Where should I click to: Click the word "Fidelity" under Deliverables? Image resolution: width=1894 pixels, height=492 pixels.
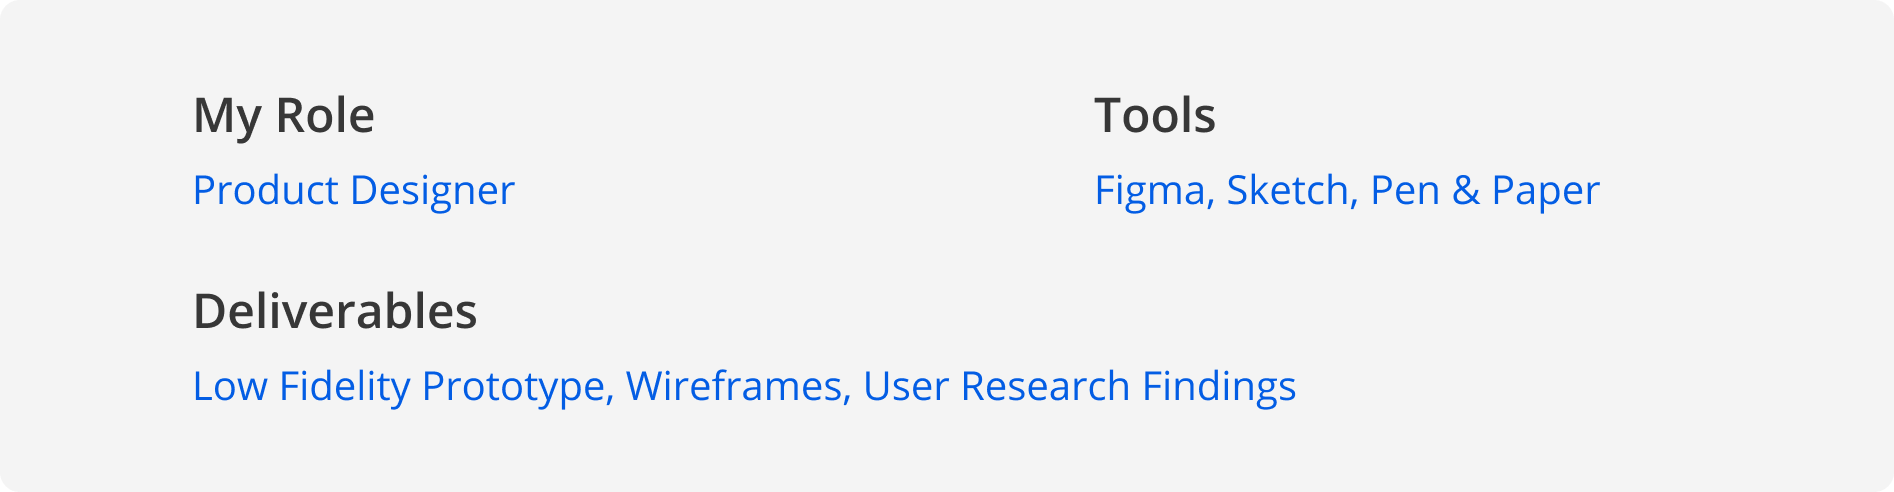[344, 387]
